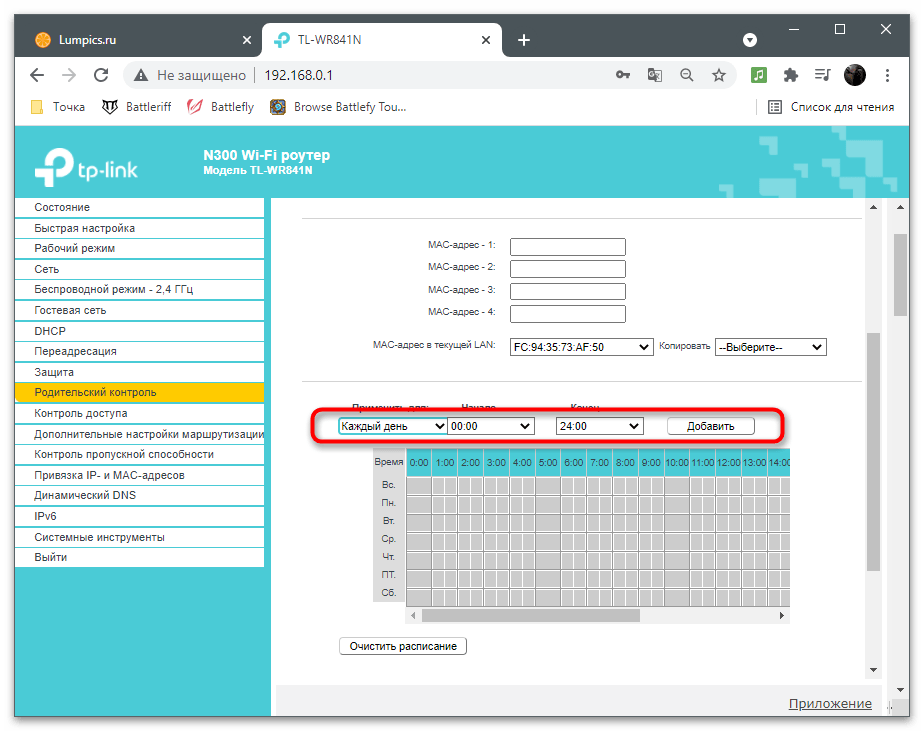Click the 0:00 time column header

click(x=419, y=463)
